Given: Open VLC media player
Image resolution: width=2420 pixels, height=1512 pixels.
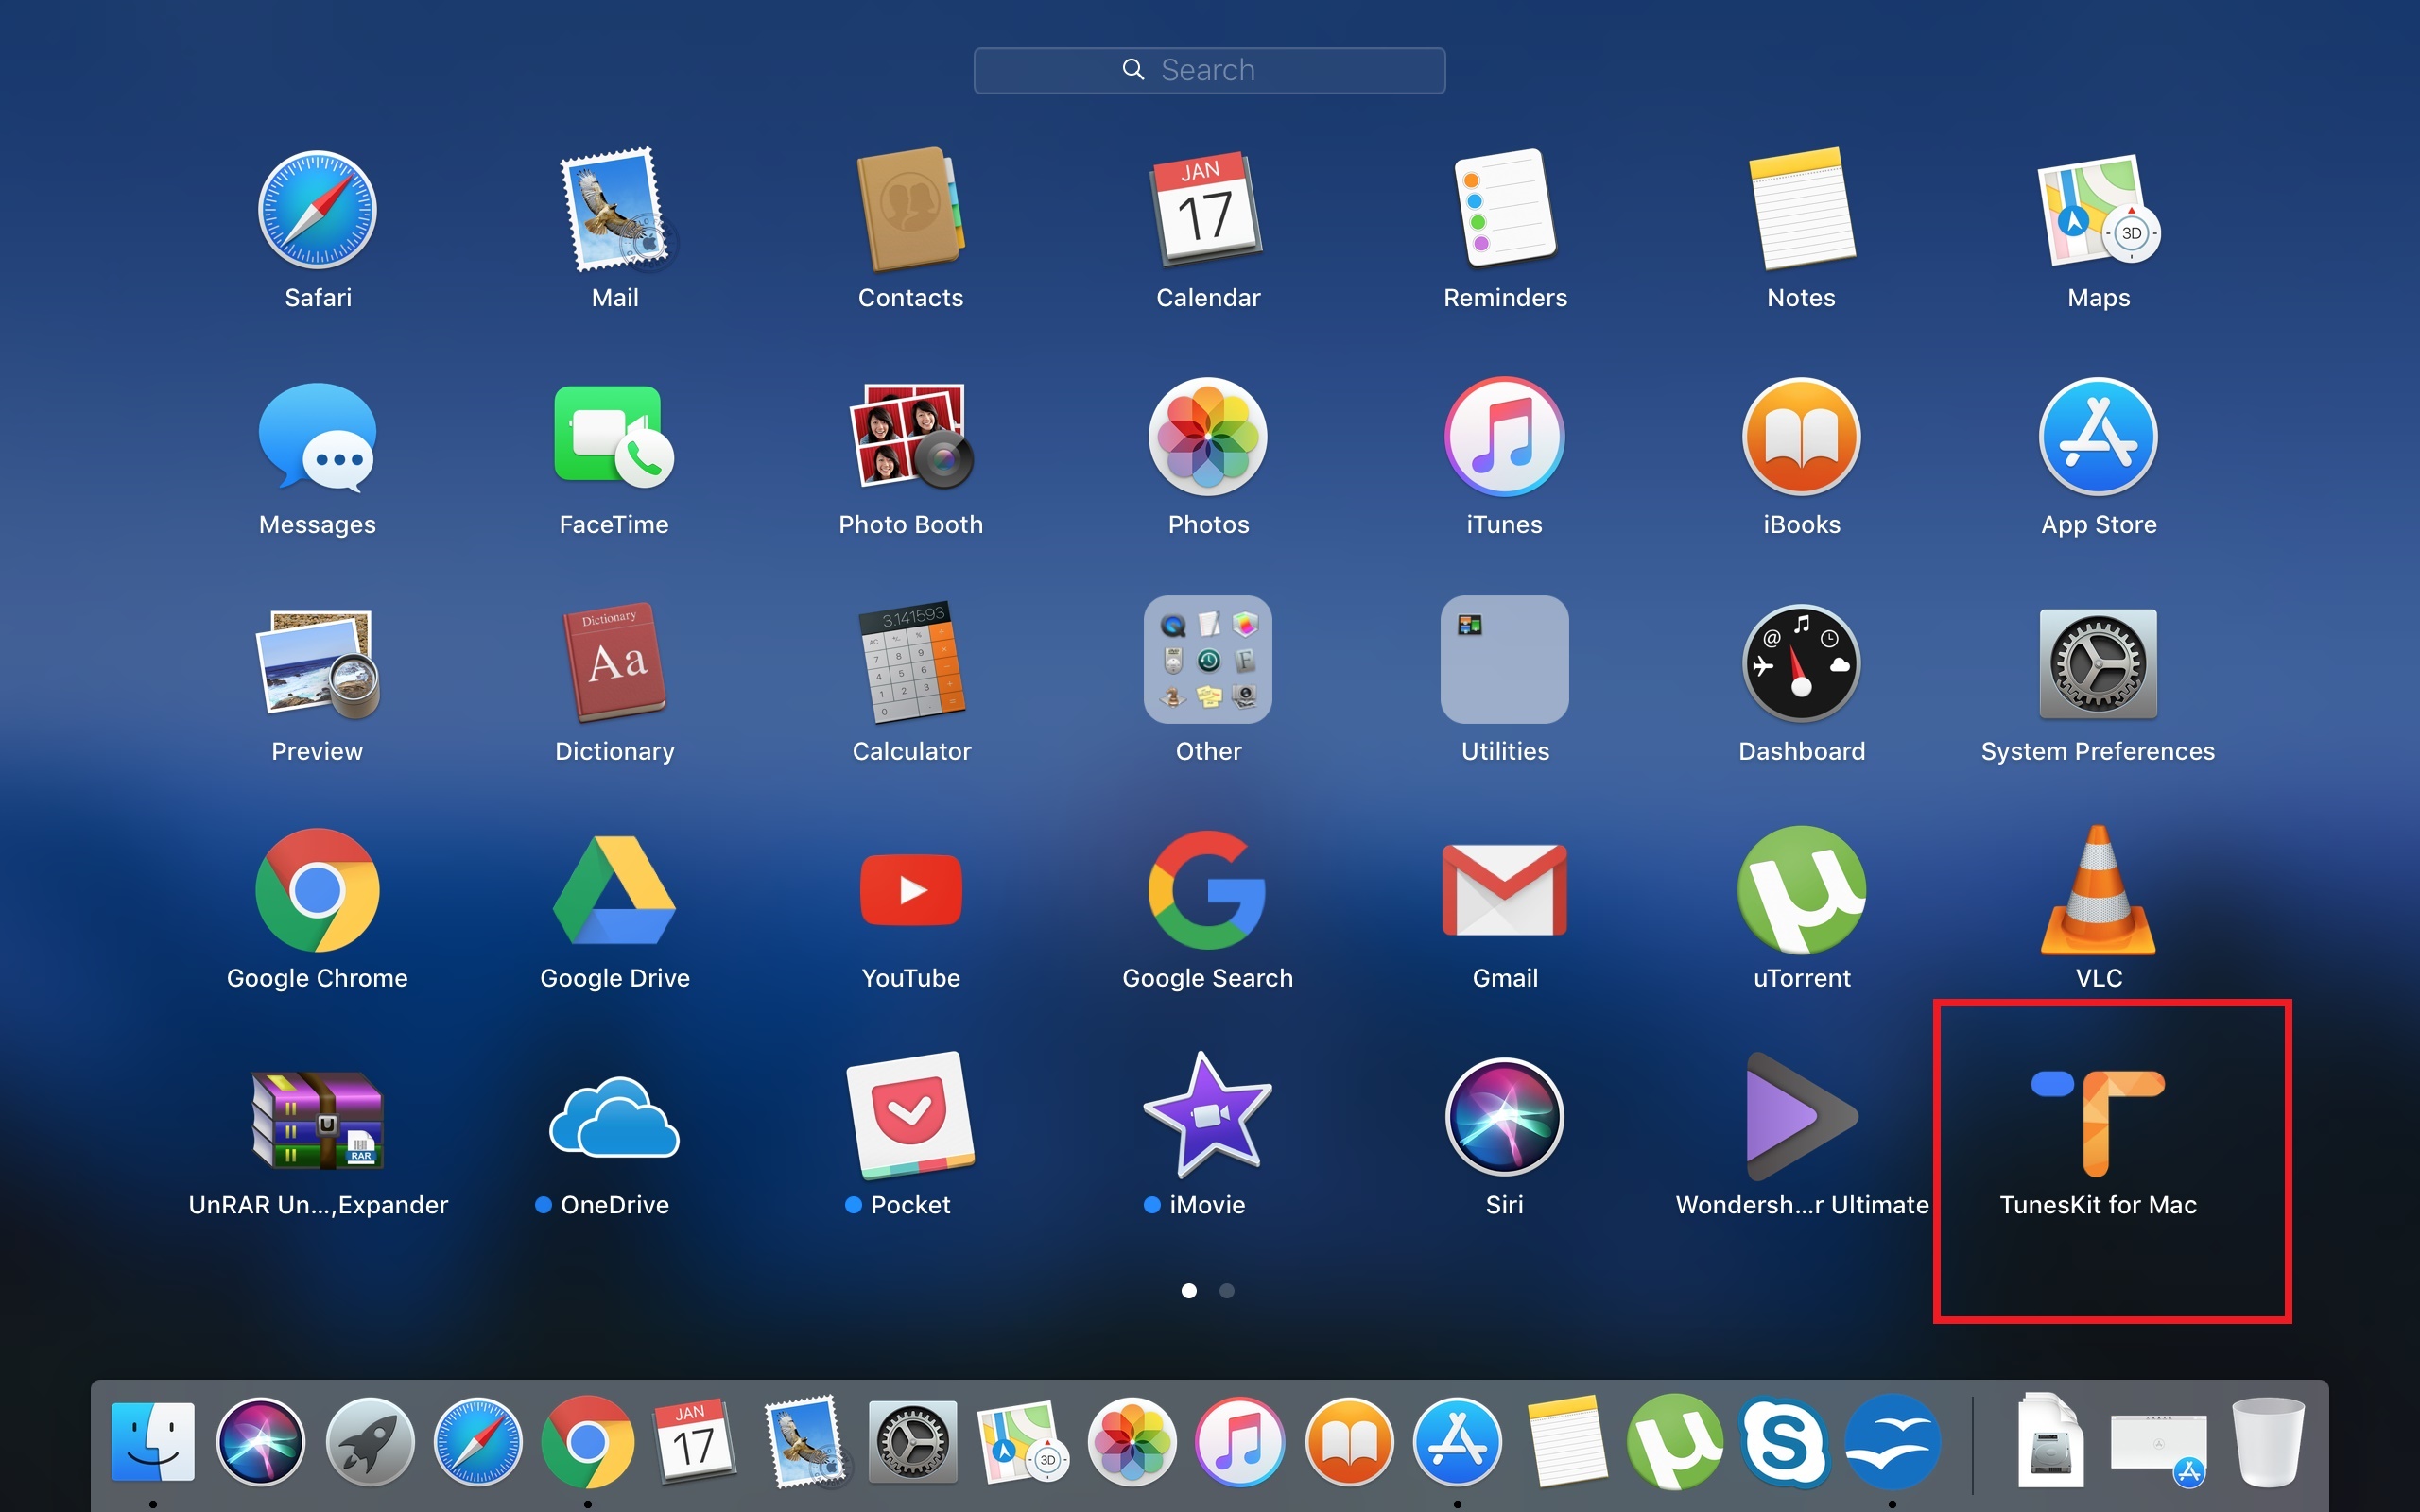Looking at the screenshot, I should pyautogui.click(x=2098, y=890).
